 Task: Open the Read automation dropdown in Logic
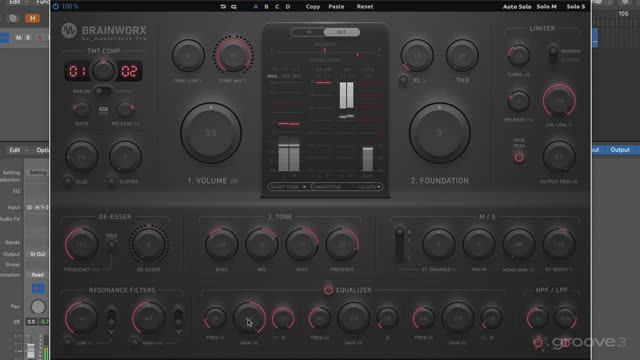coord(38,275)
